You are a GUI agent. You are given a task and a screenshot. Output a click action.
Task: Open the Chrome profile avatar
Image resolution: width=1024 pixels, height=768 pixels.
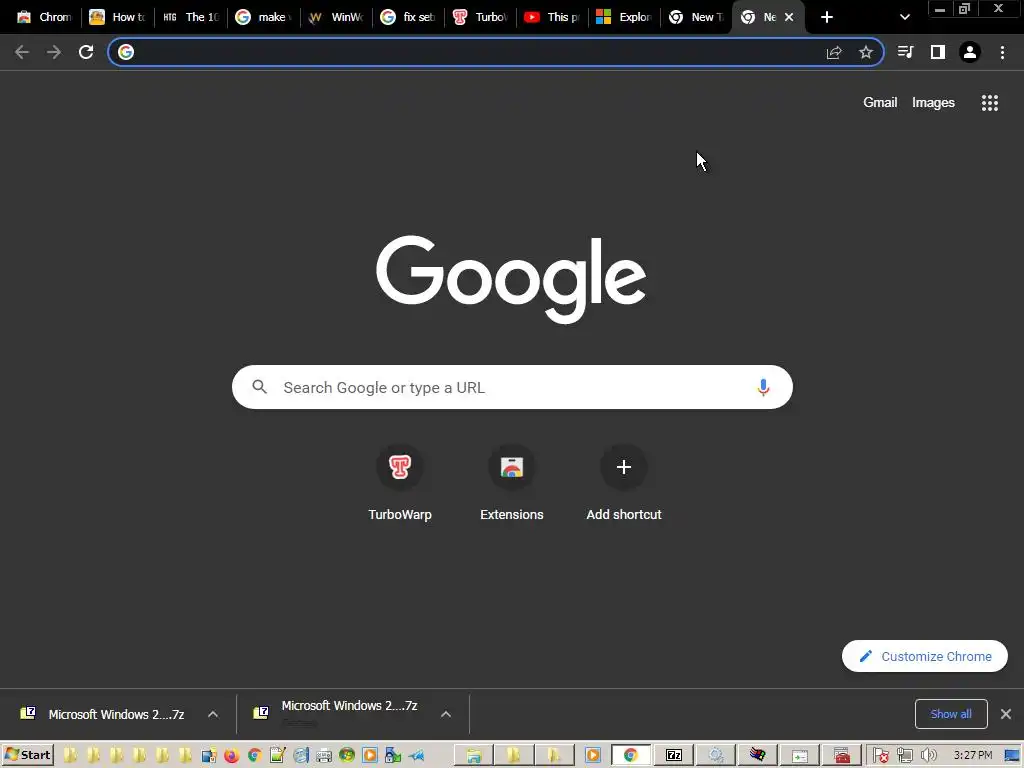tap(970, 52)
